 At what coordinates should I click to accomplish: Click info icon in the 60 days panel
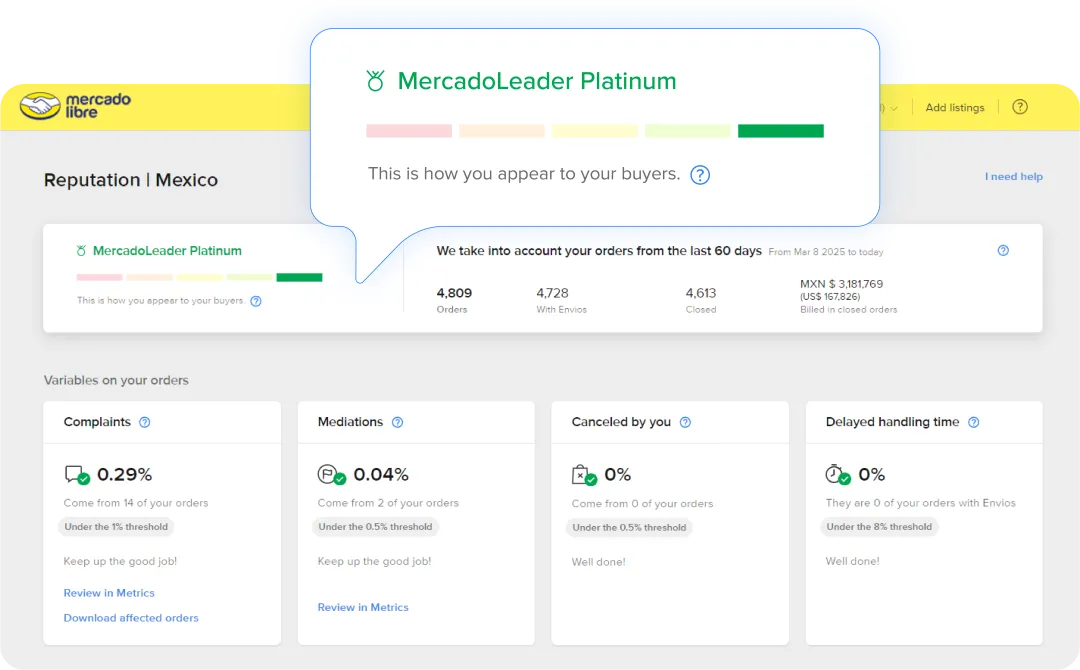coord(1003,251)
